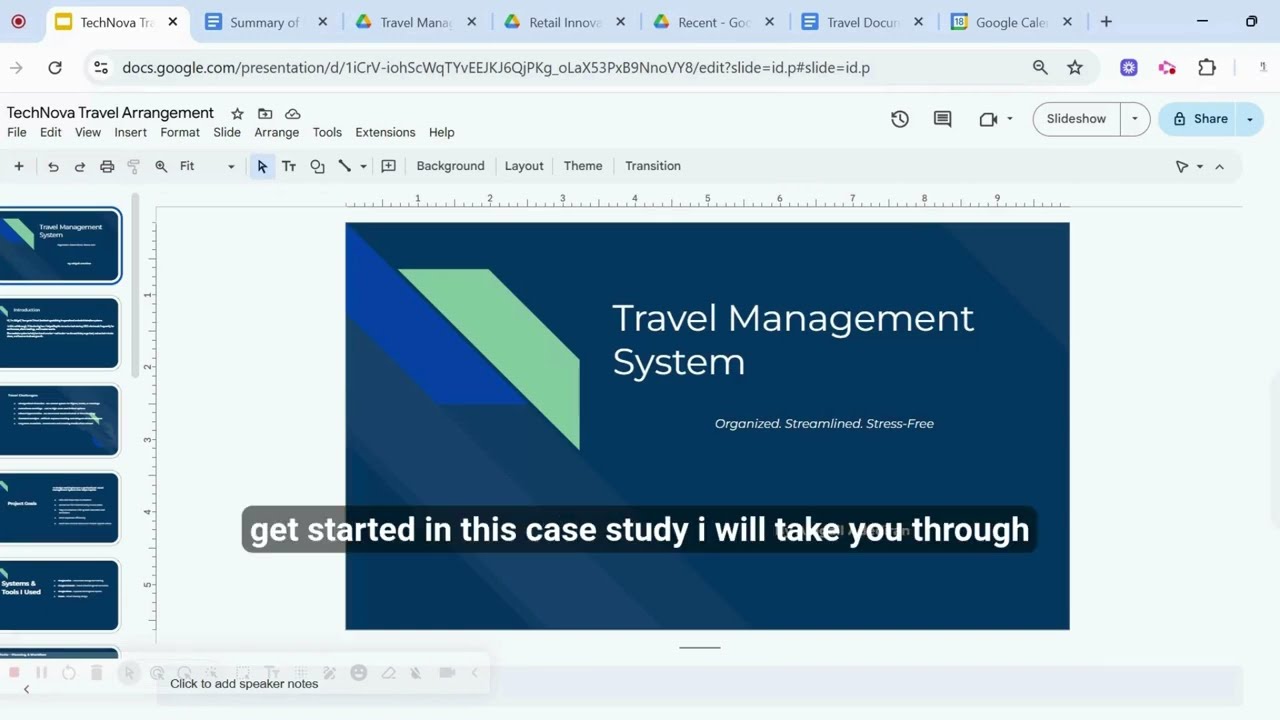Click the site info icon in the address bar
Image resolution: width=1280 pixels, height=720 pixels.
[x=100, y=68]
